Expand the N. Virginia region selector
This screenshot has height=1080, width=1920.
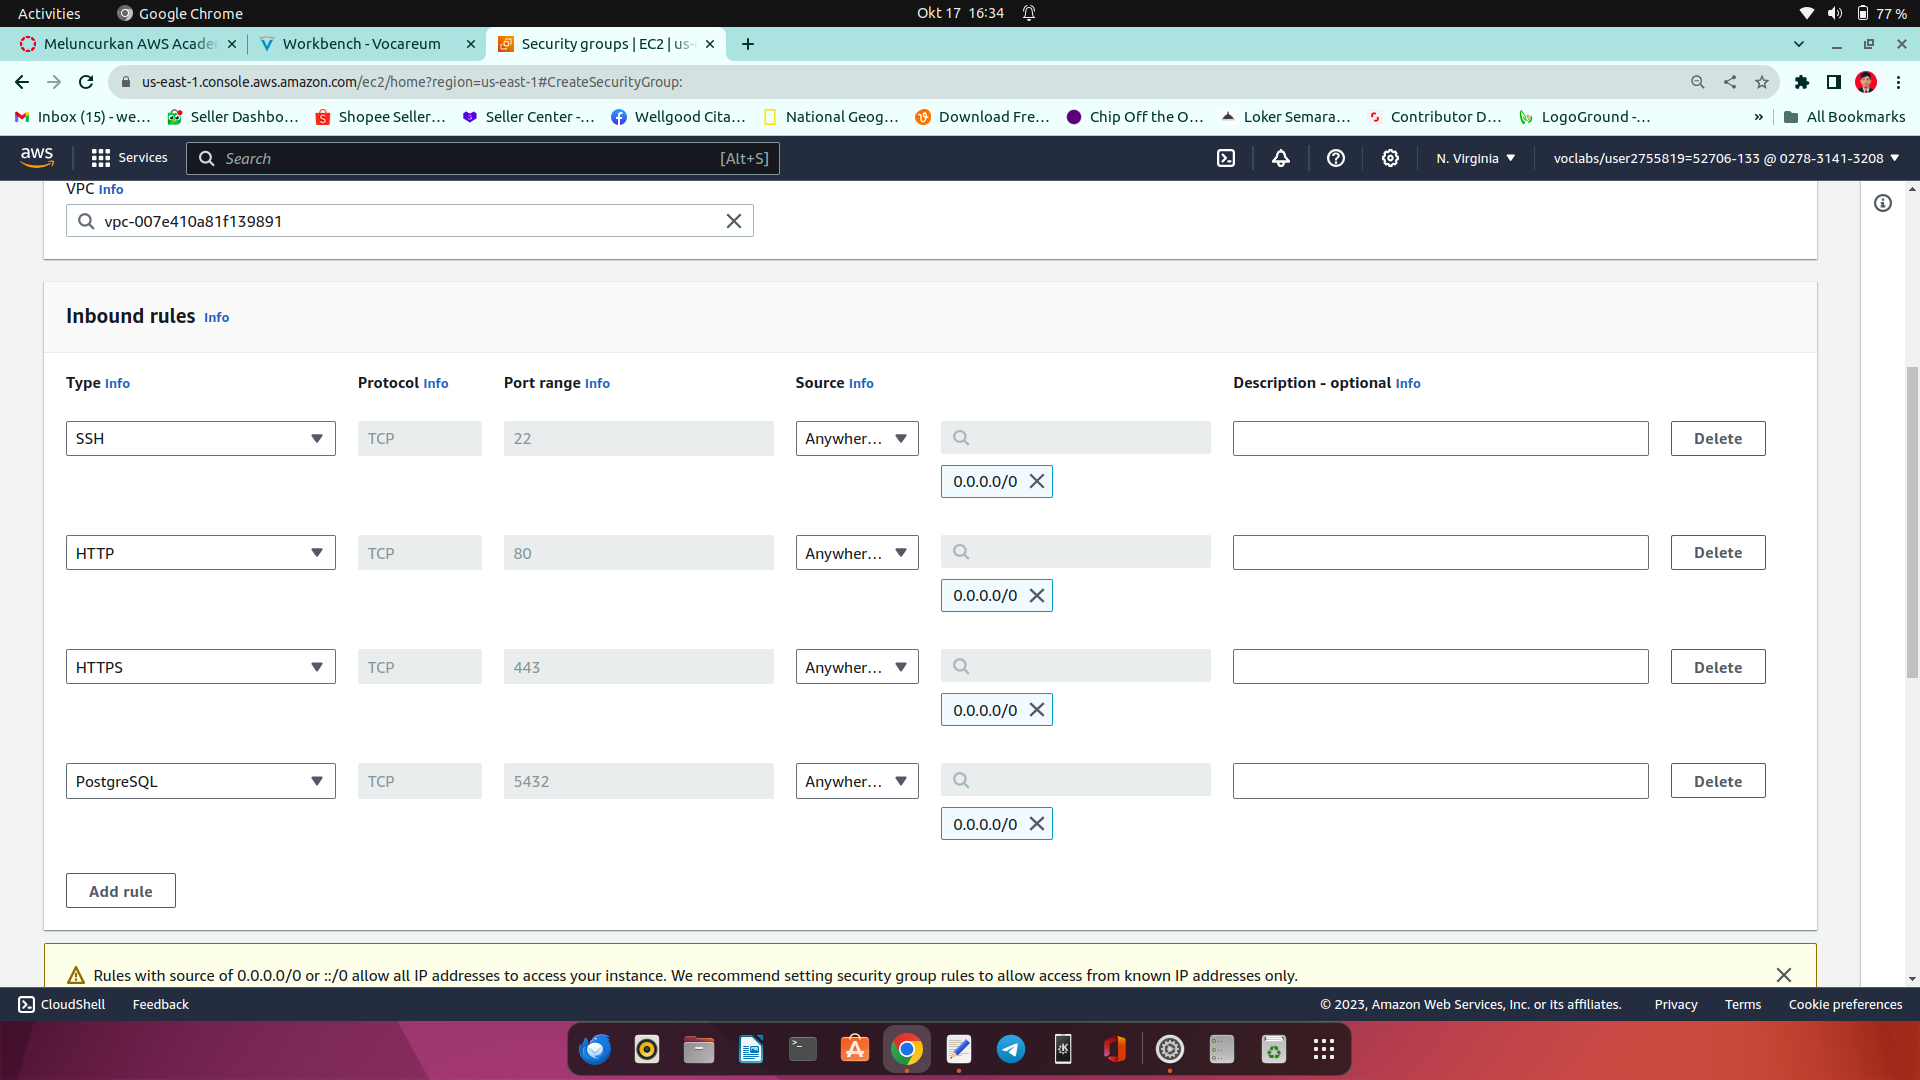pyautogui.click(x=1475, y=158)
